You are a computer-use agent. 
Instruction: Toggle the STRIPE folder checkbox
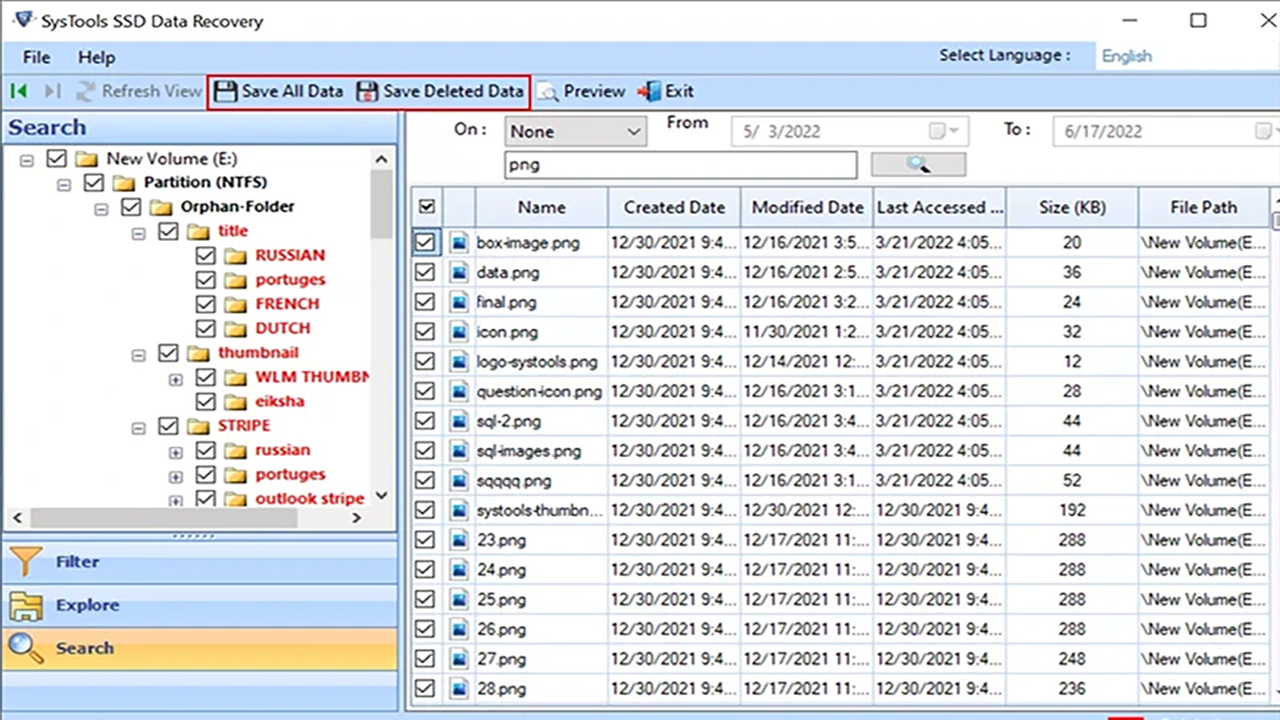(168, 426)
